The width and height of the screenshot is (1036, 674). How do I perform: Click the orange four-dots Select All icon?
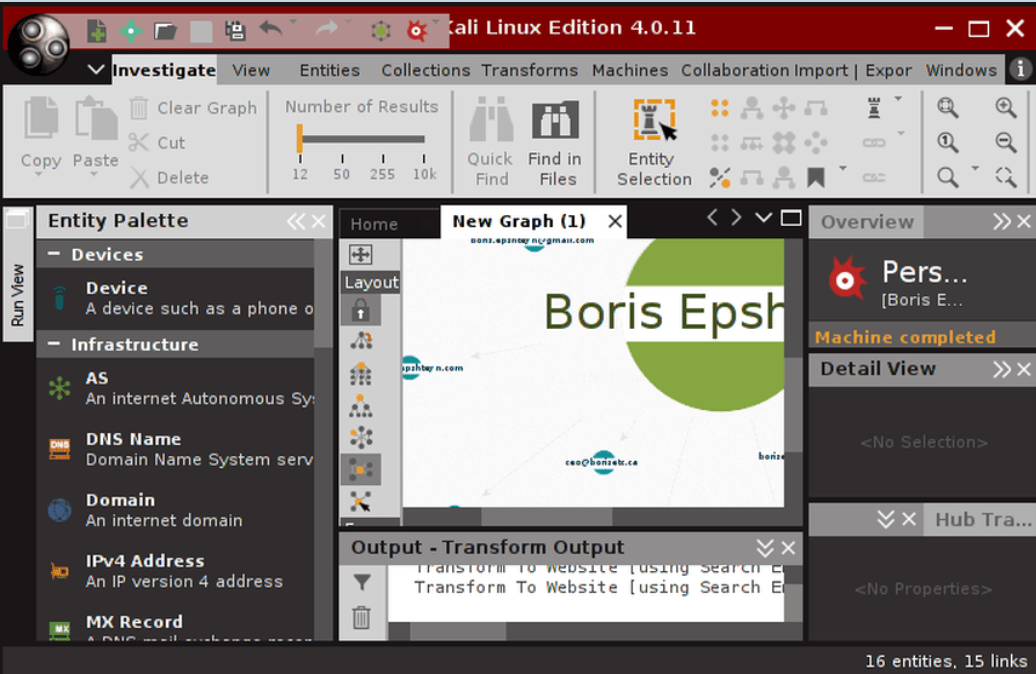click(720, 107)
